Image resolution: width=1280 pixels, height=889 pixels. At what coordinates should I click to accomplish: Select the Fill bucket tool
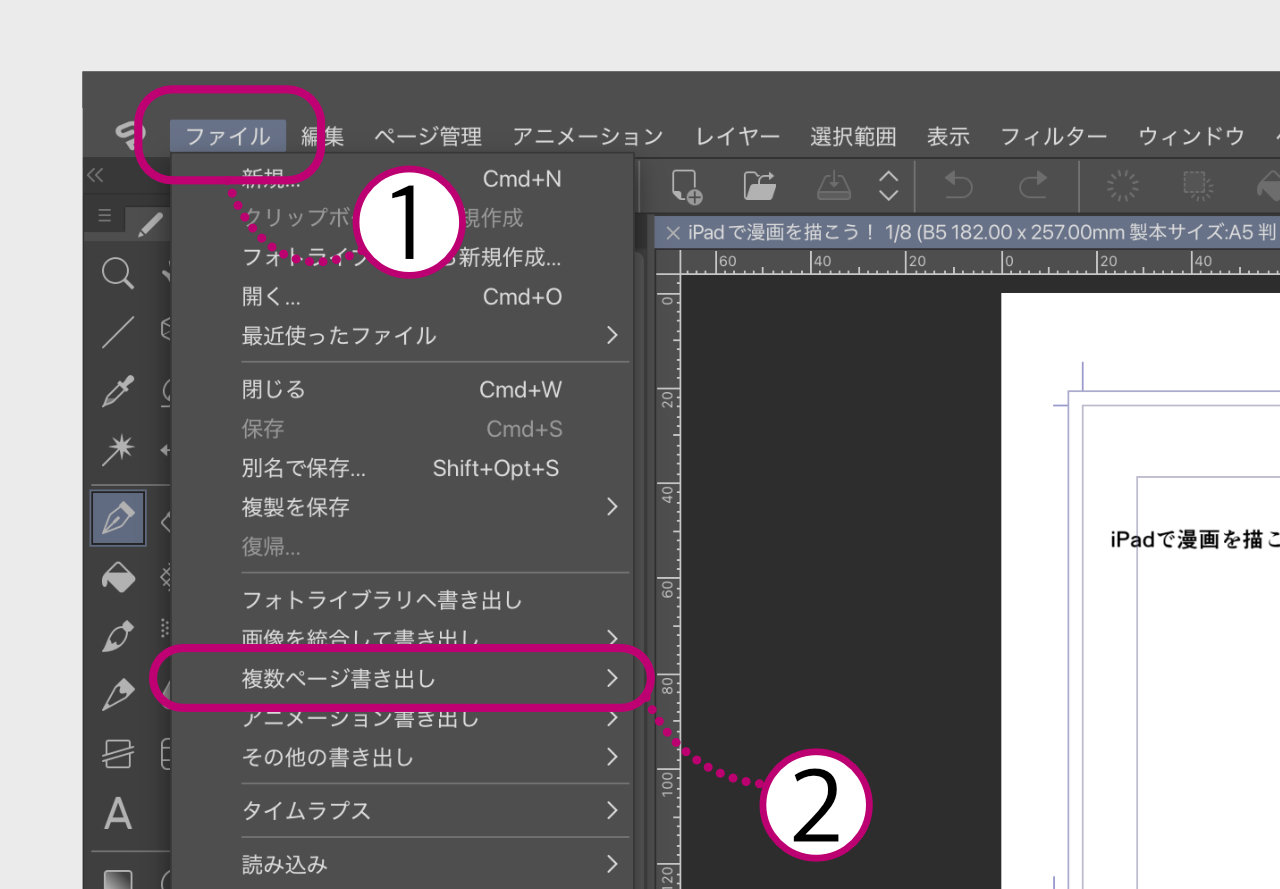pyautogui.click(x=118, y=578)
